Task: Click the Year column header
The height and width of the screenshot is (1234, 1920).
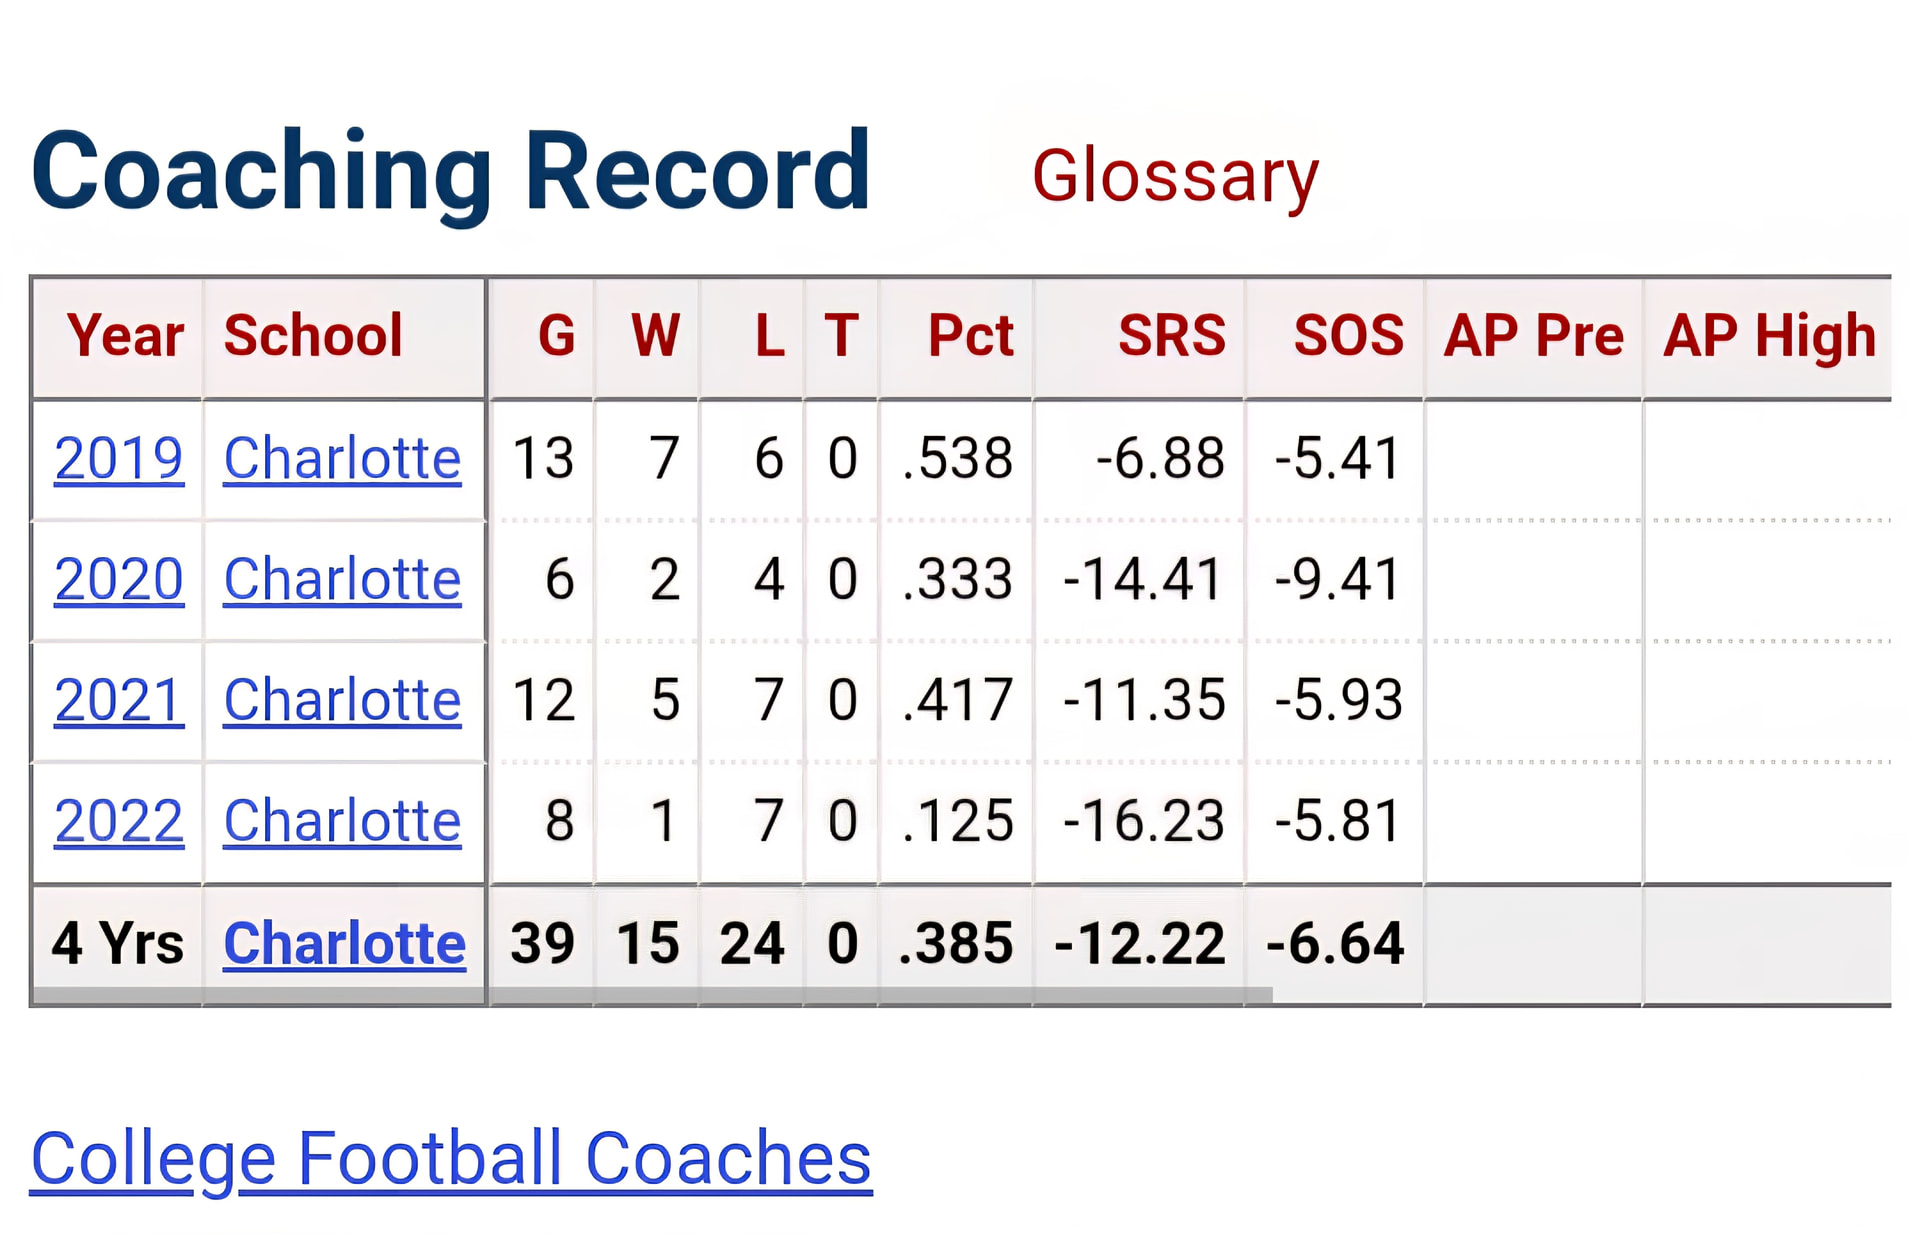Action: point(125,335)
